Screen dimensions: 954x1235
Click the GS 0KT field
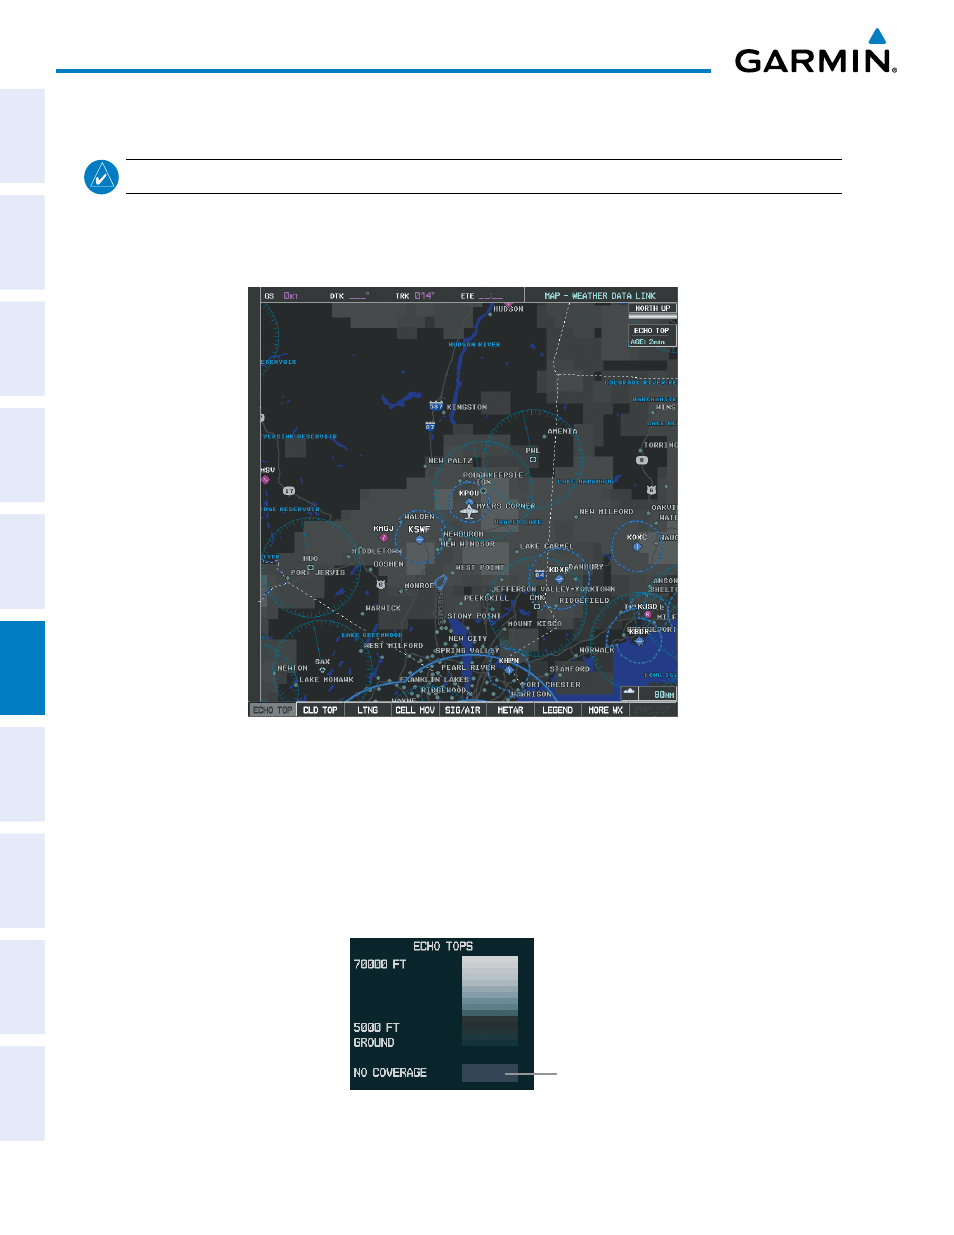pyautogui.click(x=282, y=296)
